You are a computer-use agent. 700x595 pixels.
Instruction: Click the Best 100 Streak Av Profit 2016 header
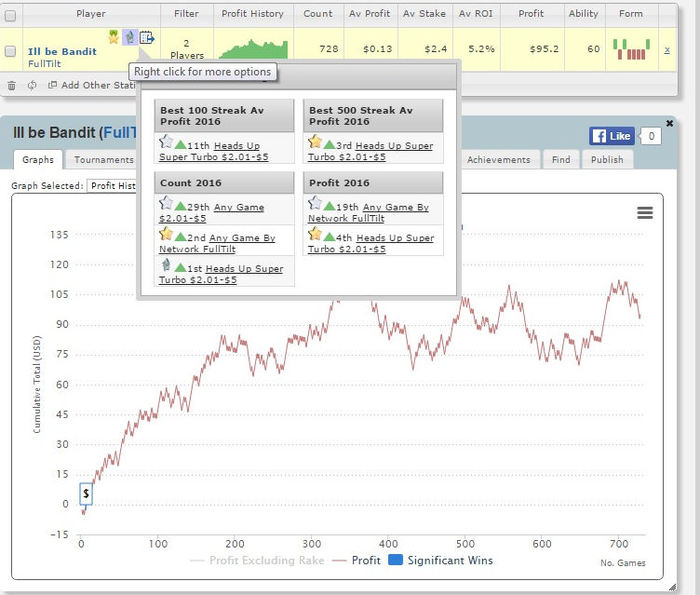(x=224, y=116)
